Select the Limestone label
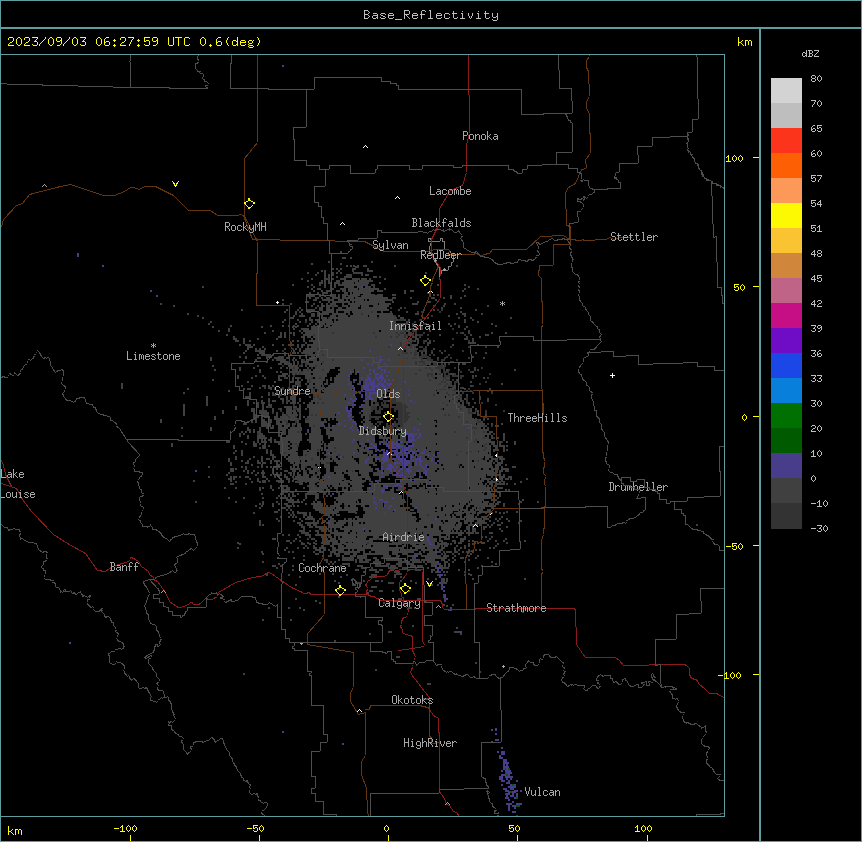The width and height of the screenshot is (862, 842). pyautogui.click(x=153, y=356)
